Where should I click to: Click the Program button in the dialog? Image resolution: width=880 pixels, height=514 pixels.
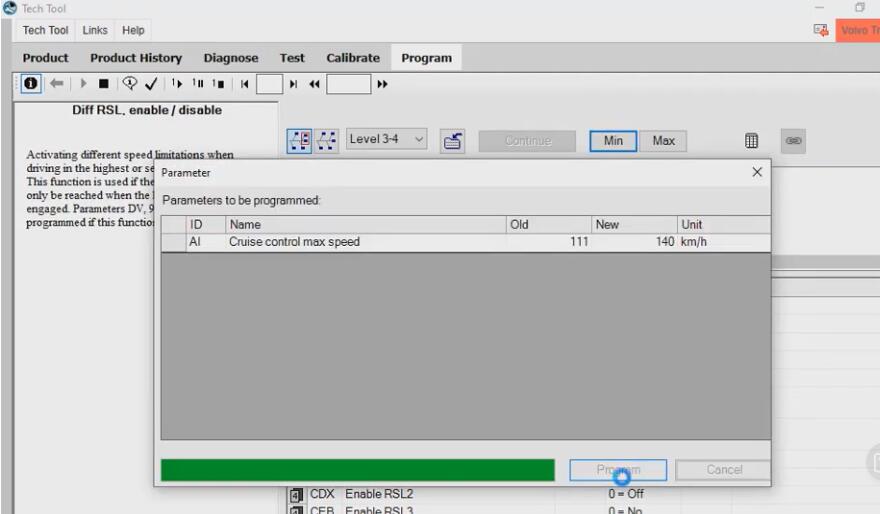[618, 470]
